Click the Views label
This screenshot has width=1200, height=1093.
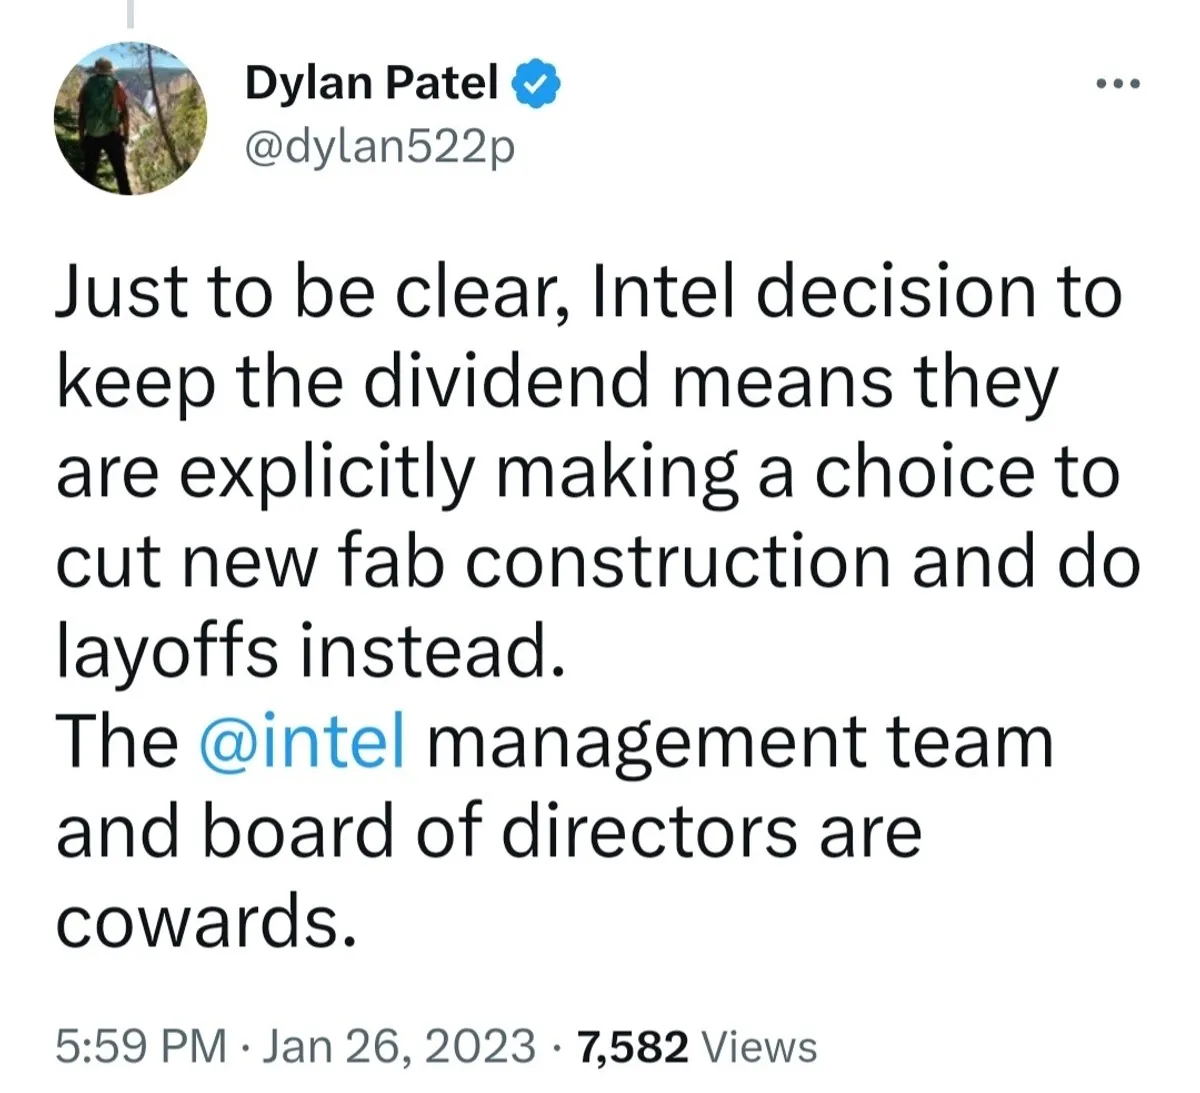tap(760, 1047)
